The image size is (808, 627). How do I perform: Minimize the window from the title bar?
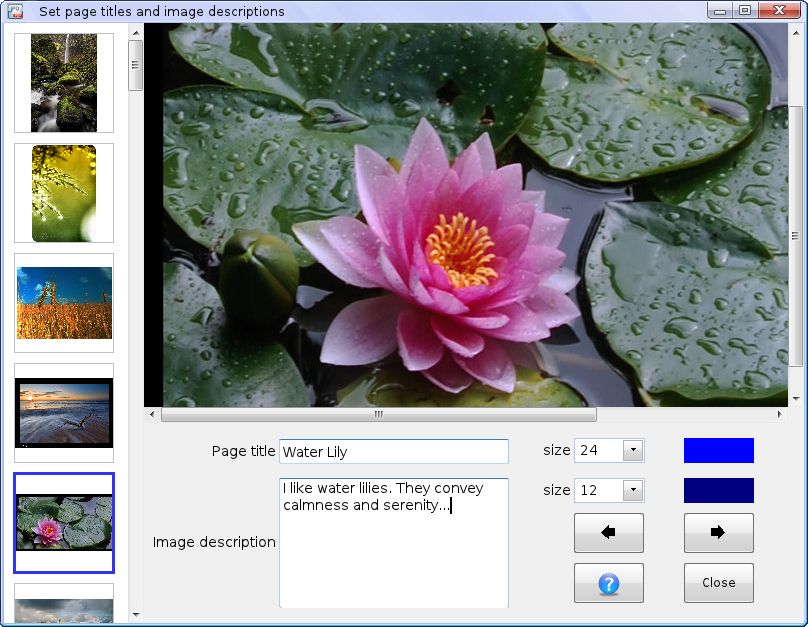click(720, 10)
